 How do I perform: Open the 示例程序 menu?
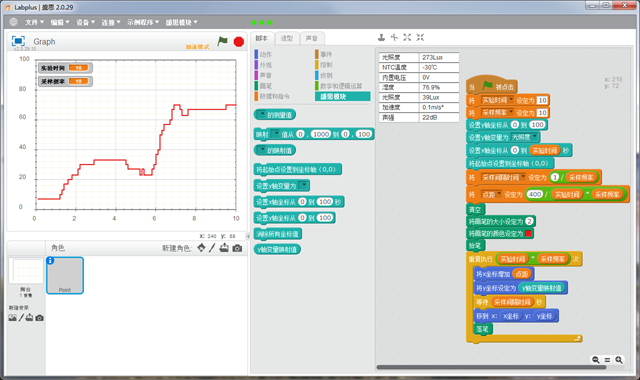click(x=143, y=22)
